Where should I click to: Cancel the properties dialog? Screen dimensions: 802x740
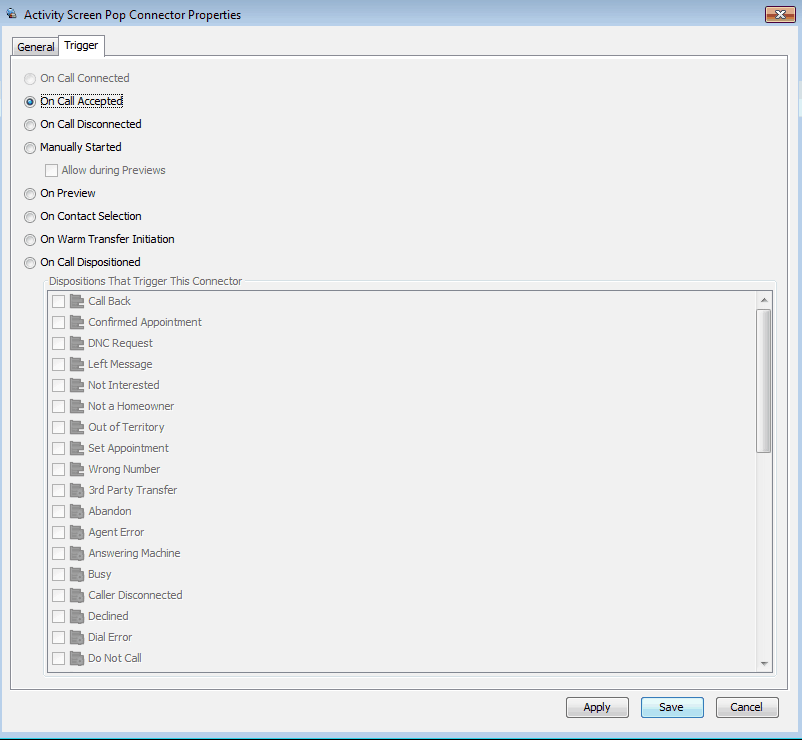pos(747,707)
